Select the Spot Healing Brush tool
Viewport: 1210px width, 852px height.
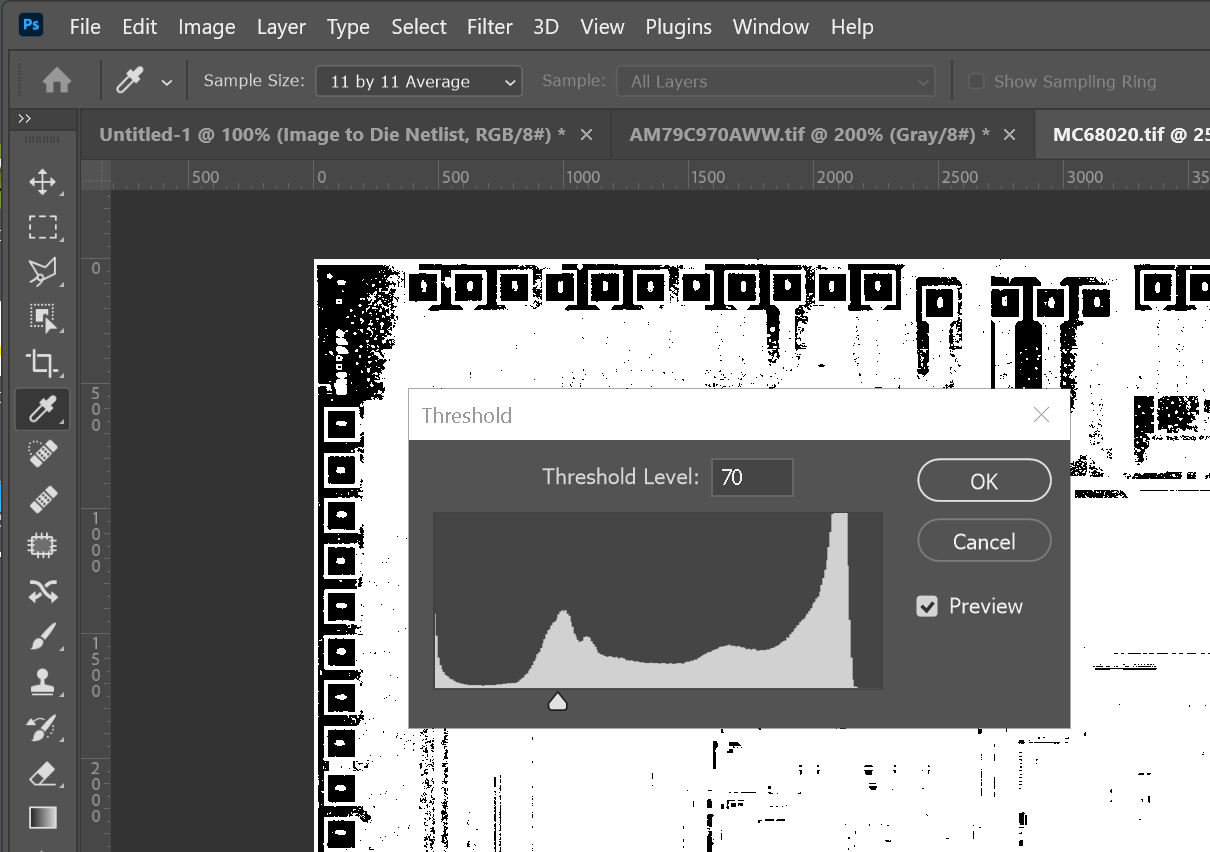click(x=42, y=454)
